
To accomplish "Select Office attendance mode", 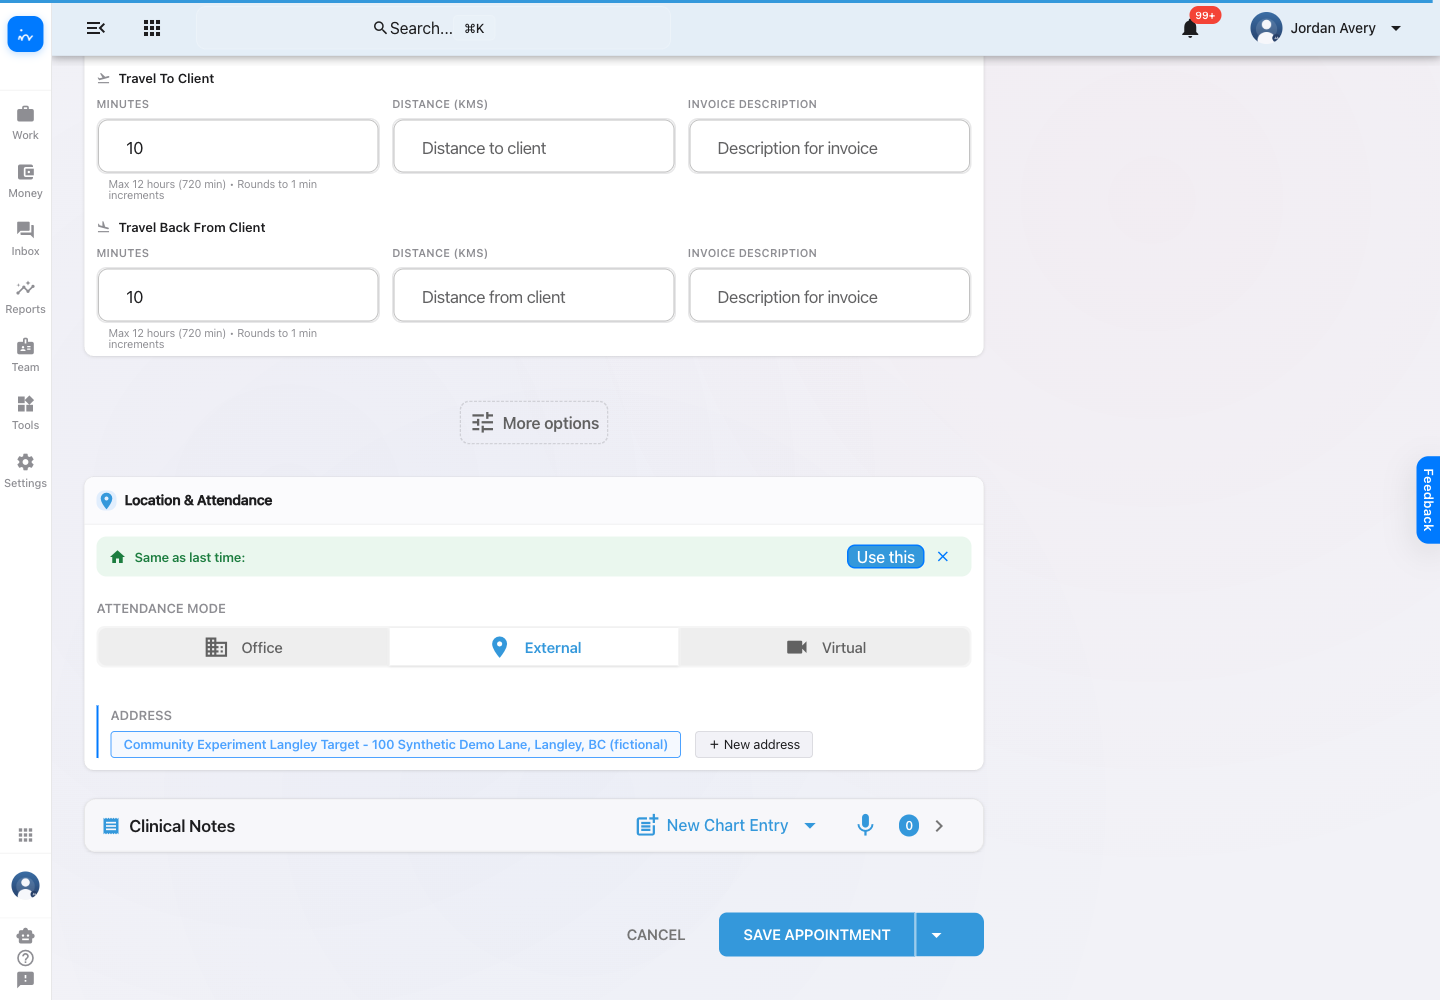I will (244, 648).
